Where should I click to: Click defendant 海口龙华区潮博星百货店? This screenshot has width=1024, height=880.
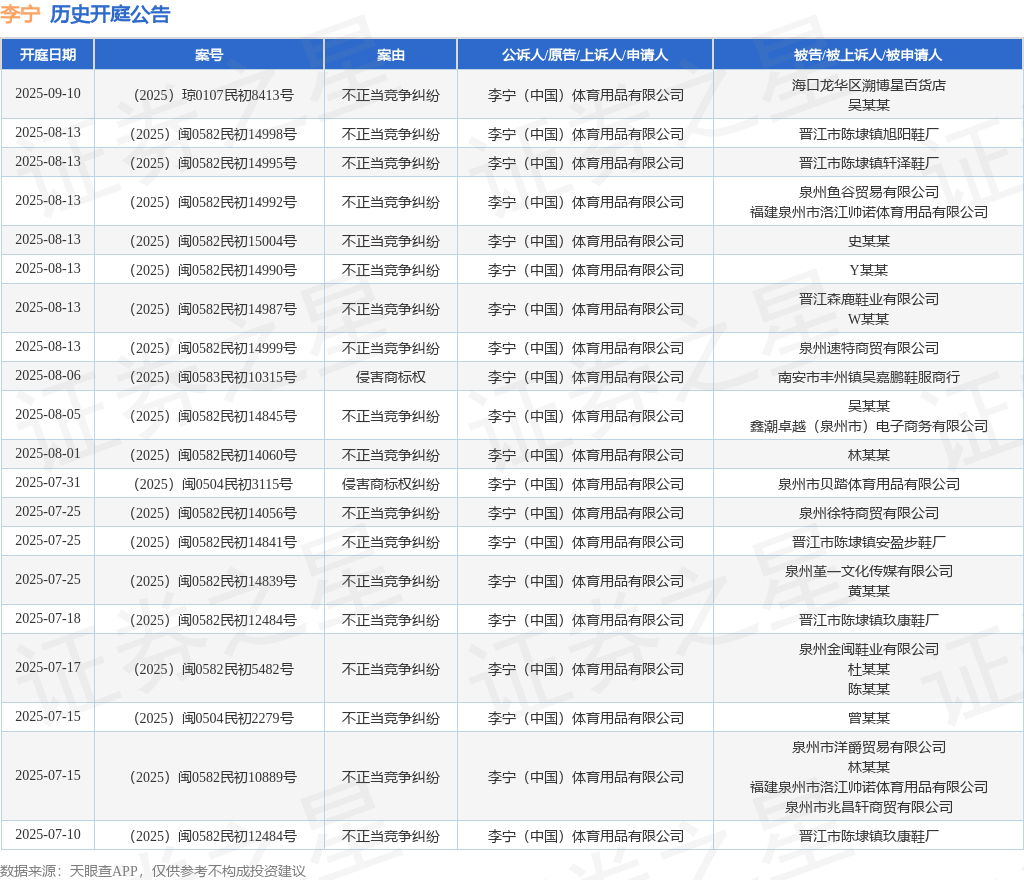(x=869, y=85)
